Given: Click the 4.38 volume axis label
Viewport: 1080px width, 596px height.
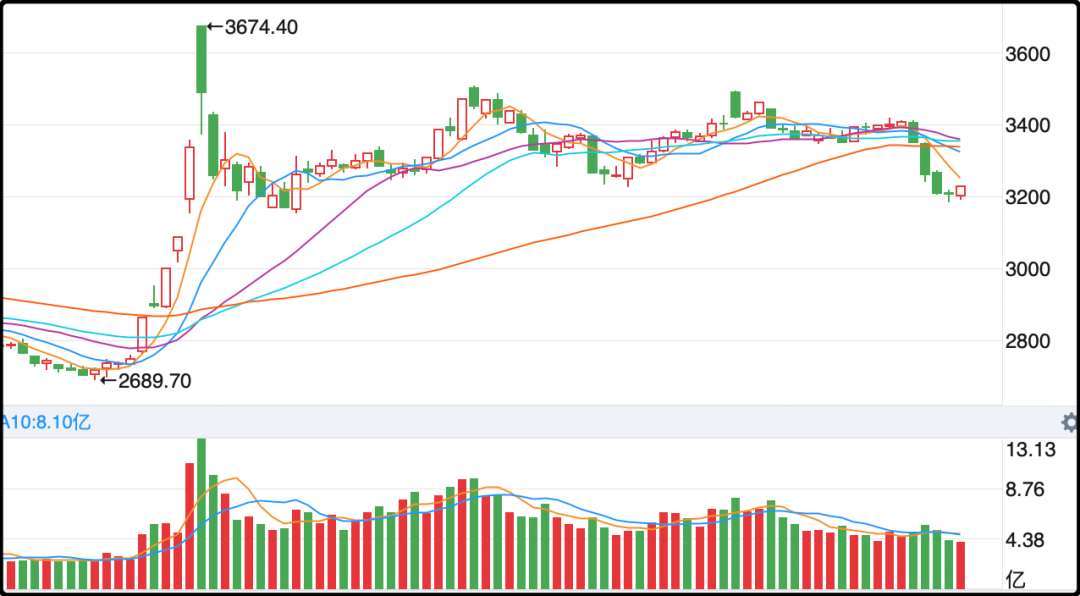Looking at the screenshot, I should [1030, 541].
